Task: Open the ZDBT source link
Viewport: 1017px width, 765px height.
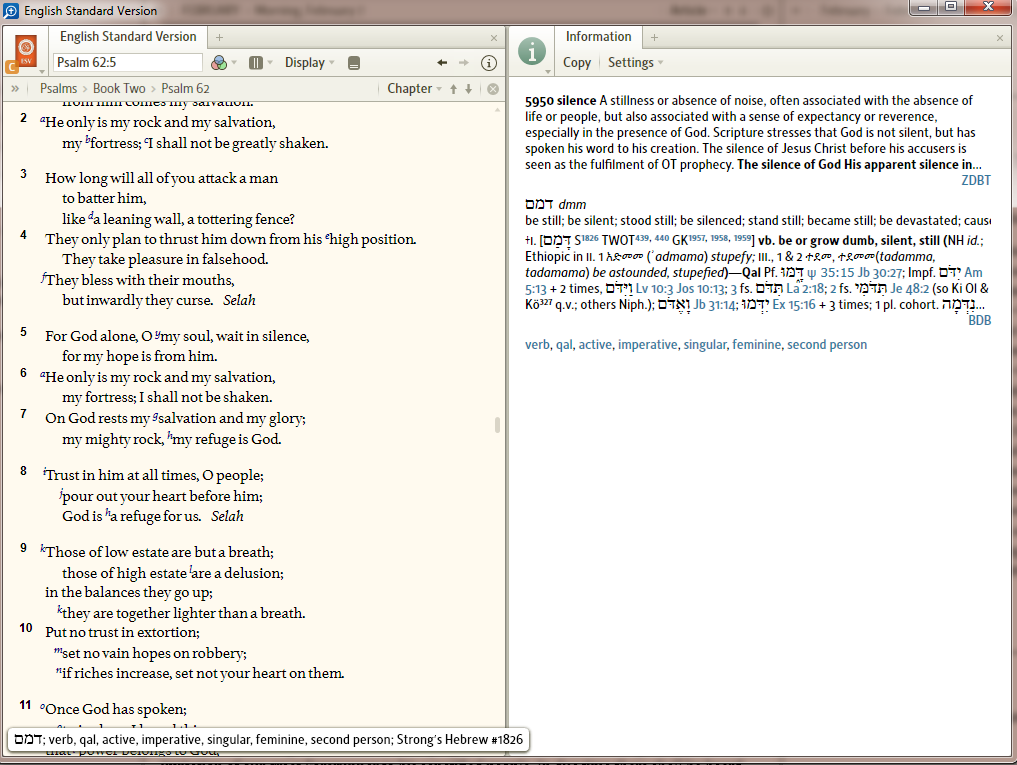Action: click(975, 180)
